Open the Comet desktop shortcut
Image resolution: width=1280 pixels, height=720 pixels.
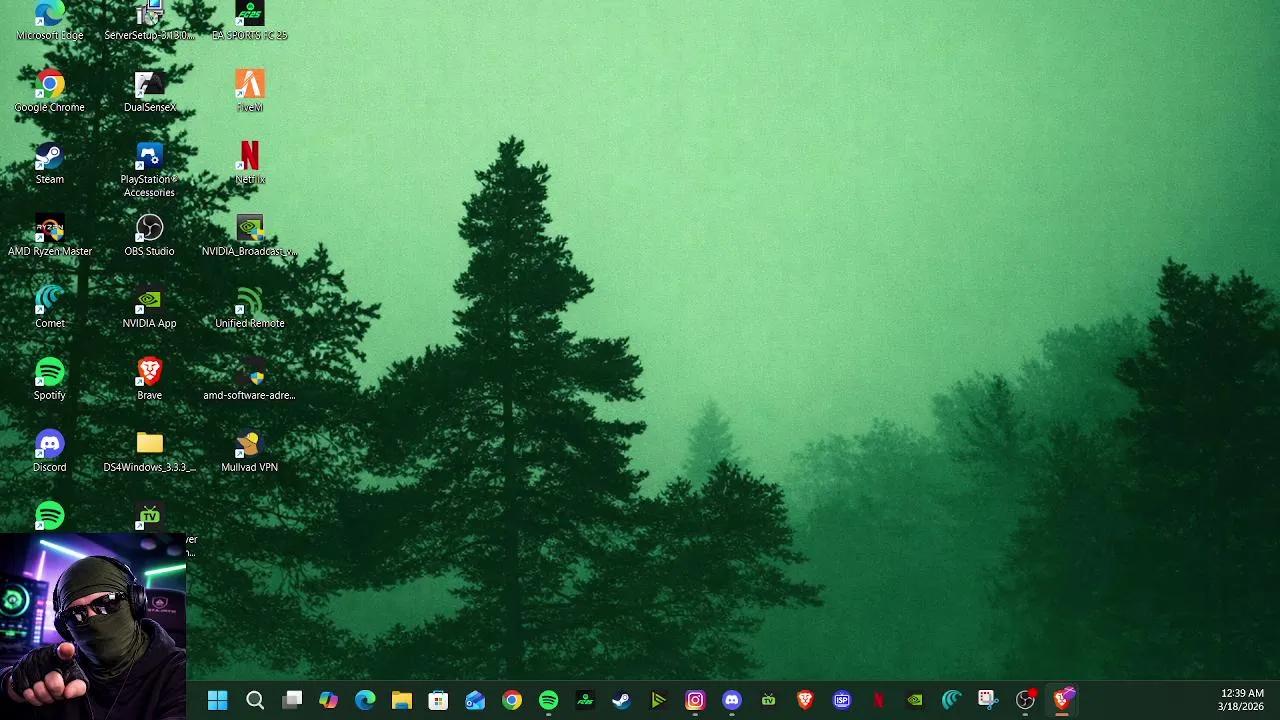(x=50, y=307)
